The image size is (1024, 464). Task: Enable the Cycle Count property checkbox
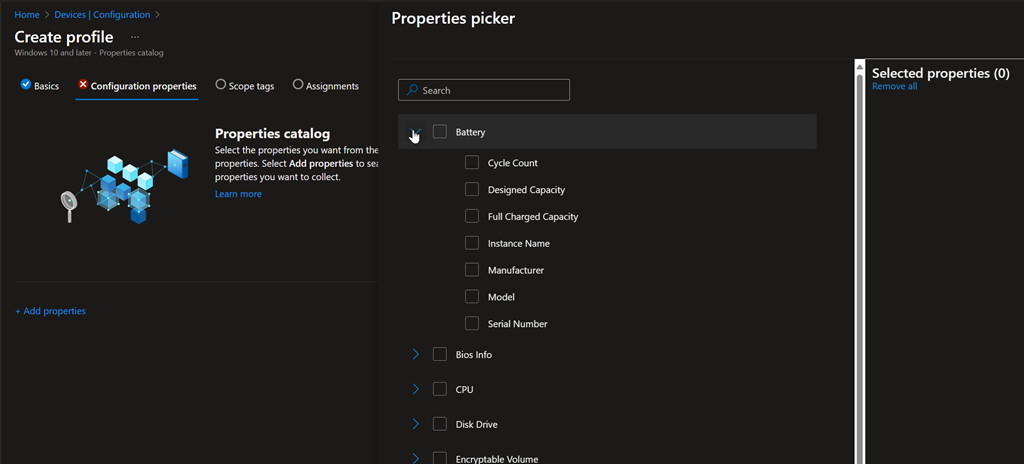[472, 163]
